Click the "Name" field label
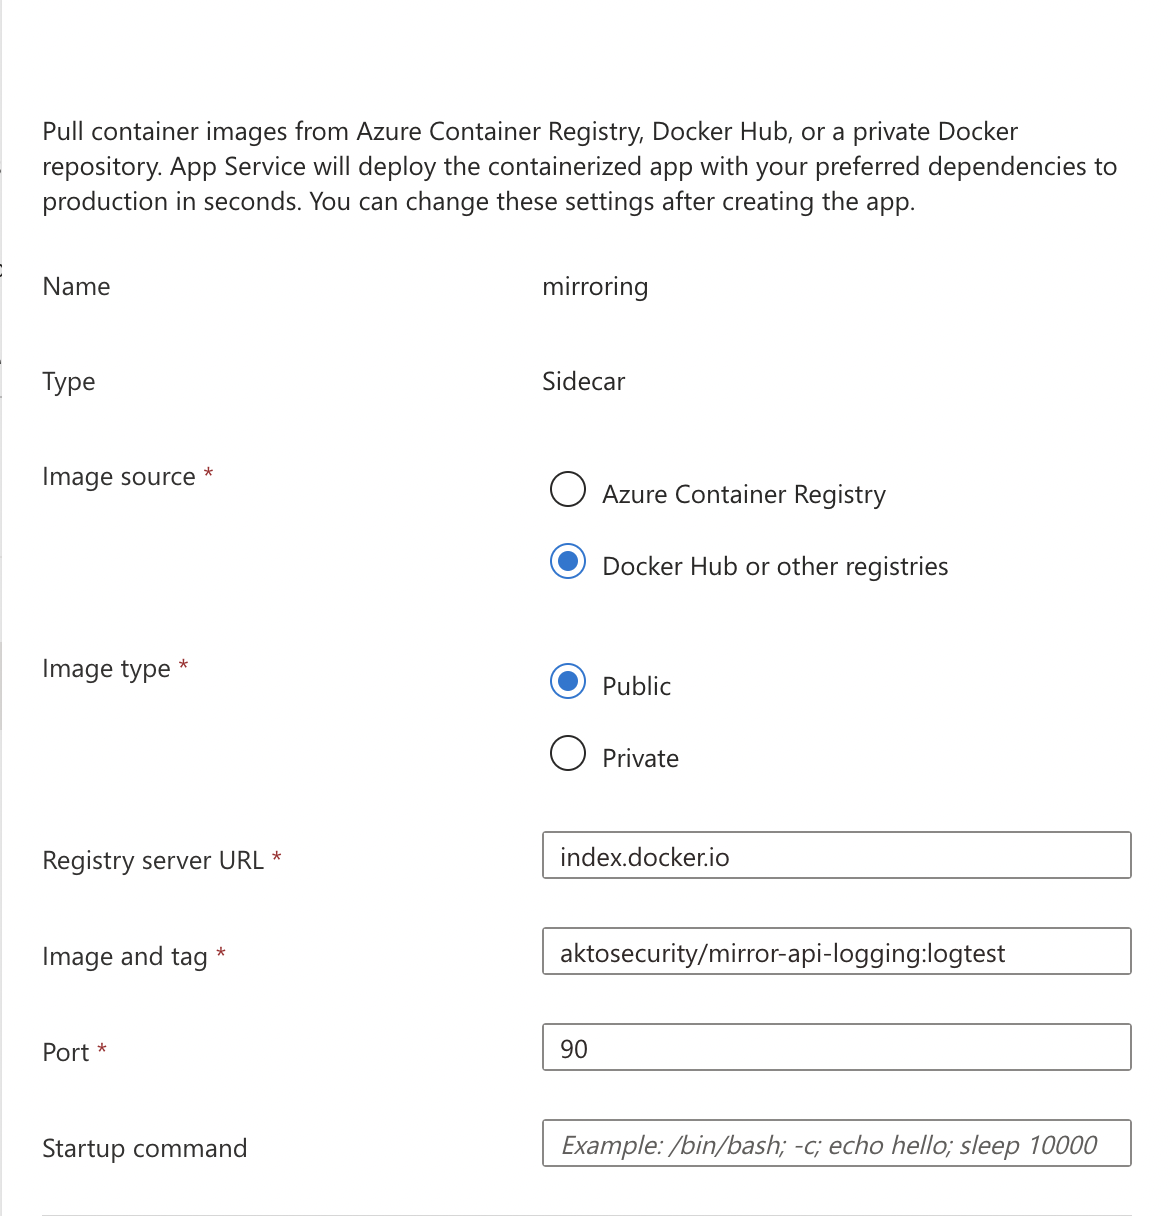 pyautogui.click(x=76, y=287)
